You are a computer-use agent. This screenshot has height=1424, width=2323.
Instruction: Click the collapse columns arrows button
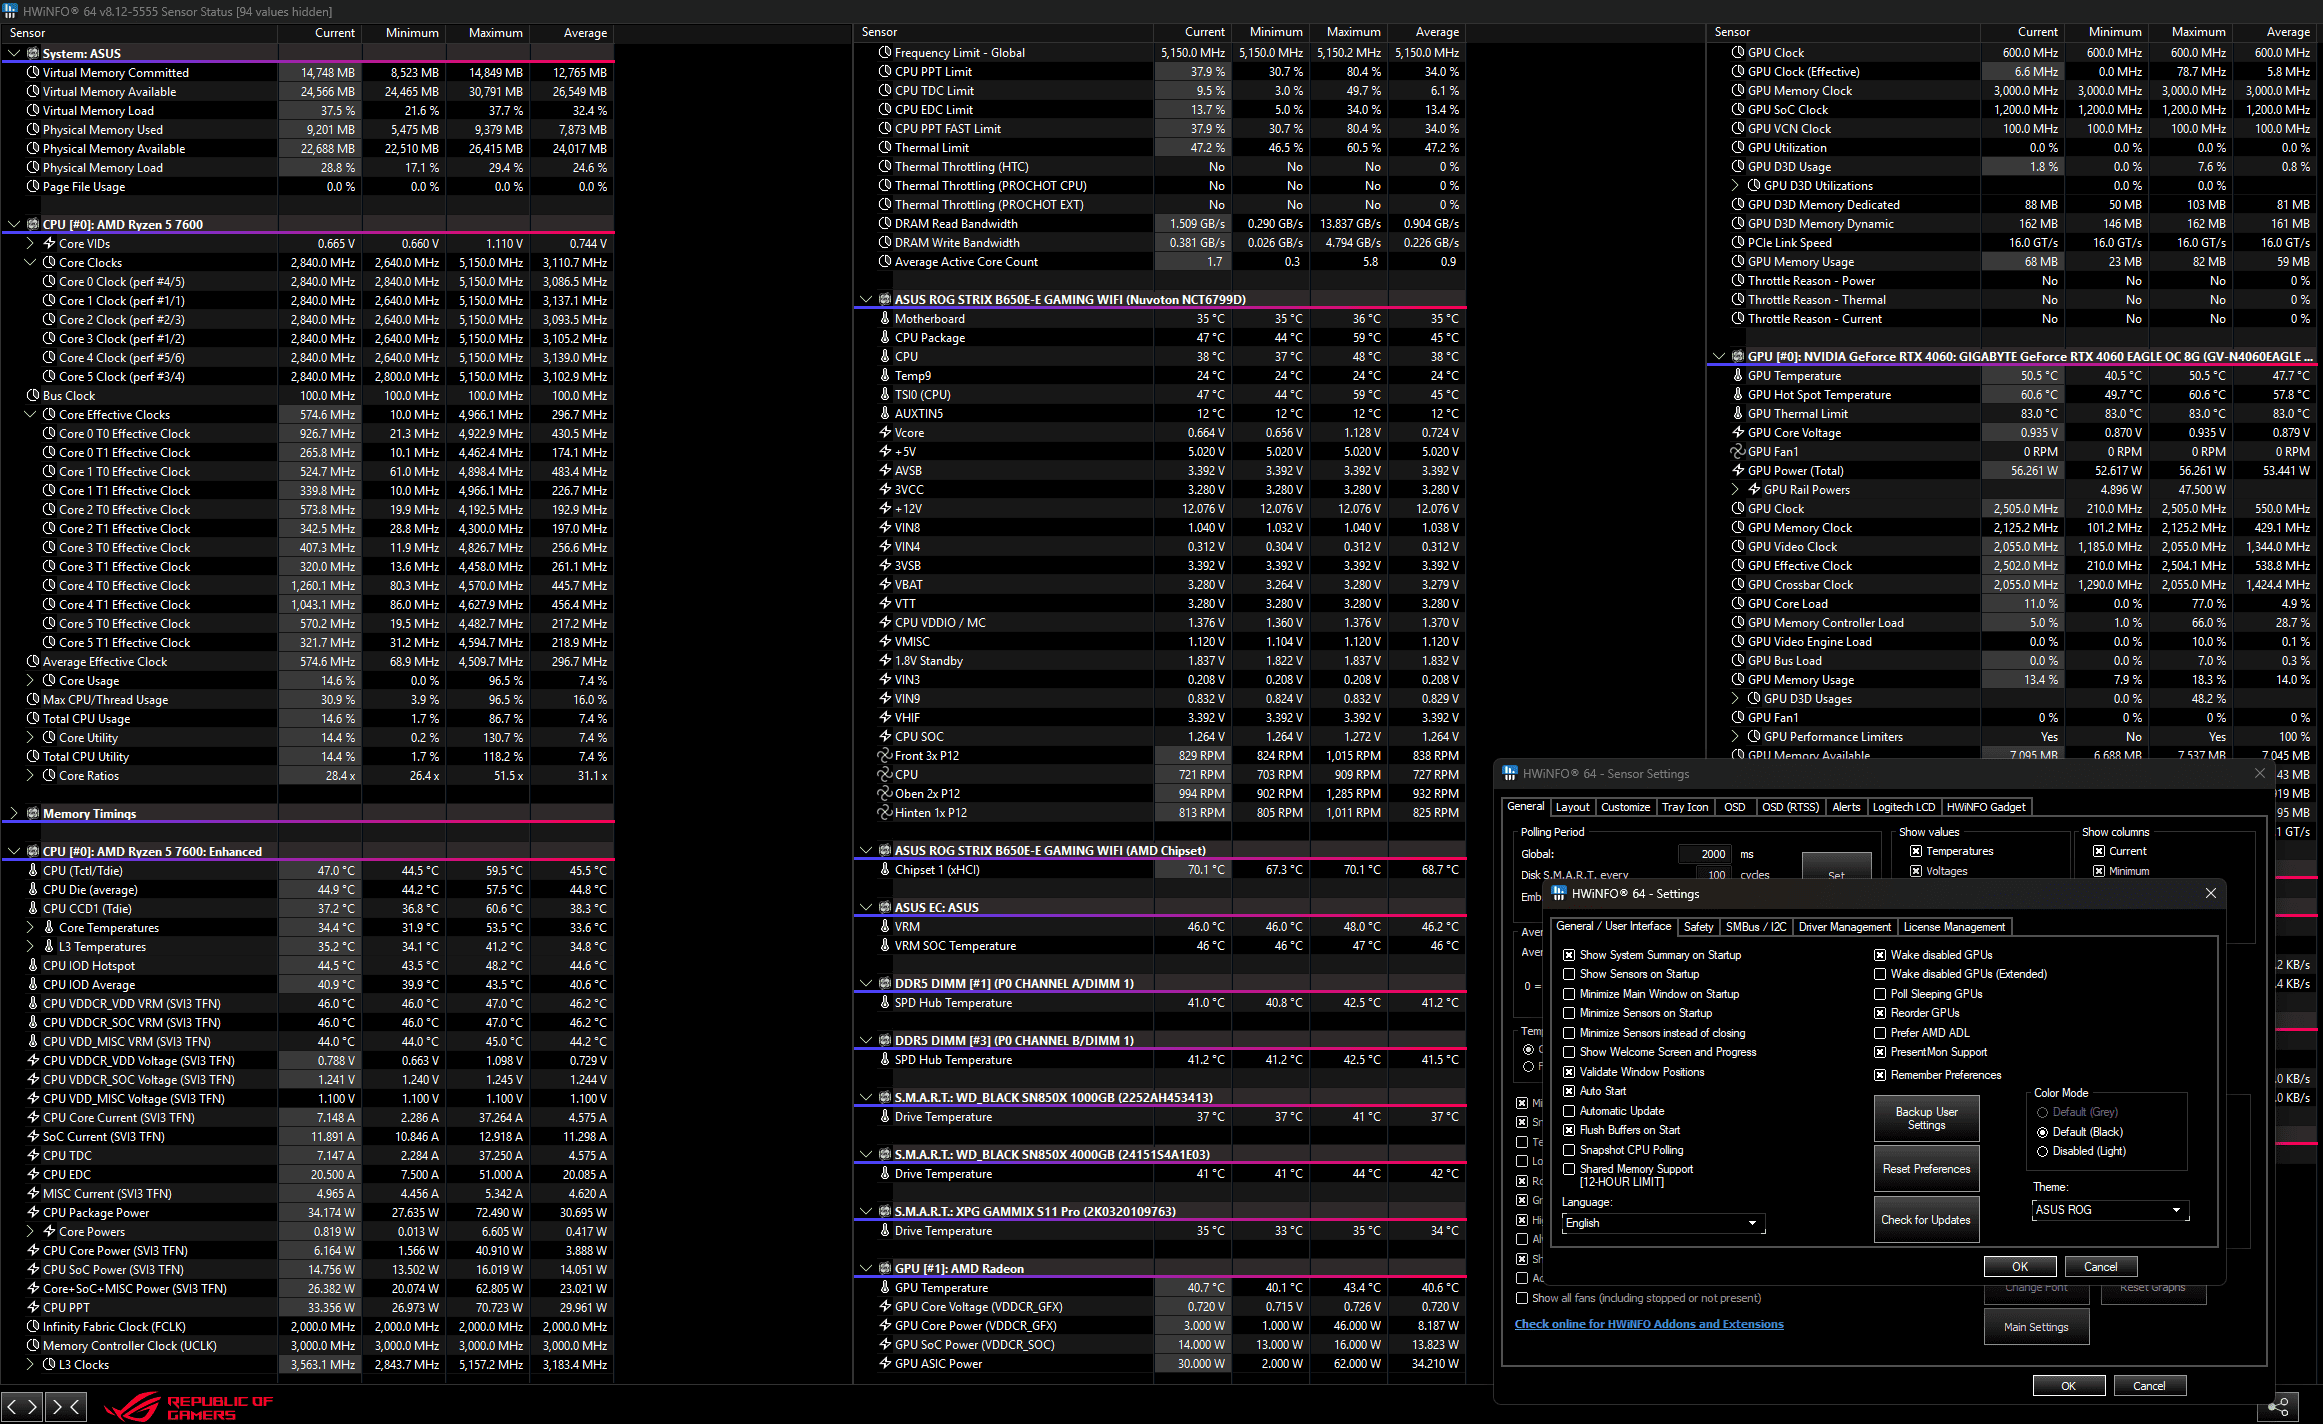[x=65, y=1407]
